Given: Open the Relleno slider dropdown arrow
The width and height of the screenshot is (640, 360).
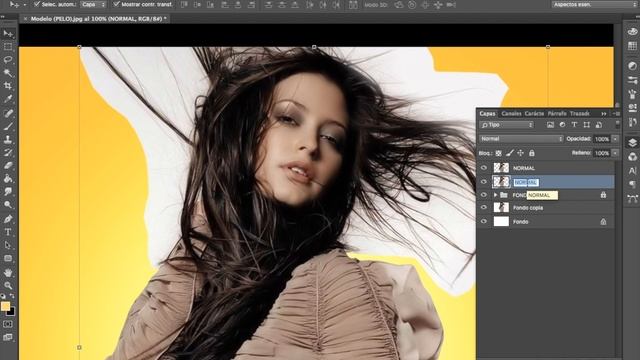Looking at the screenshot, I should (615, 153).
